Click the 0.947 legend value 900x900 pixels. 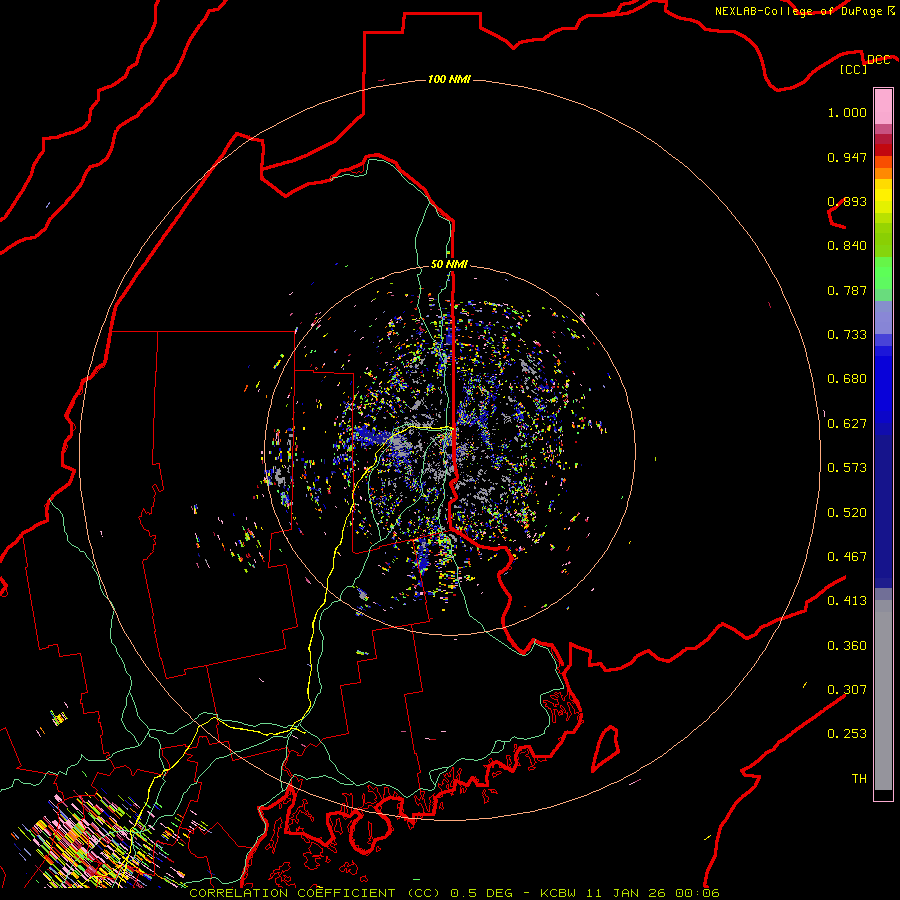coord(847,157)
